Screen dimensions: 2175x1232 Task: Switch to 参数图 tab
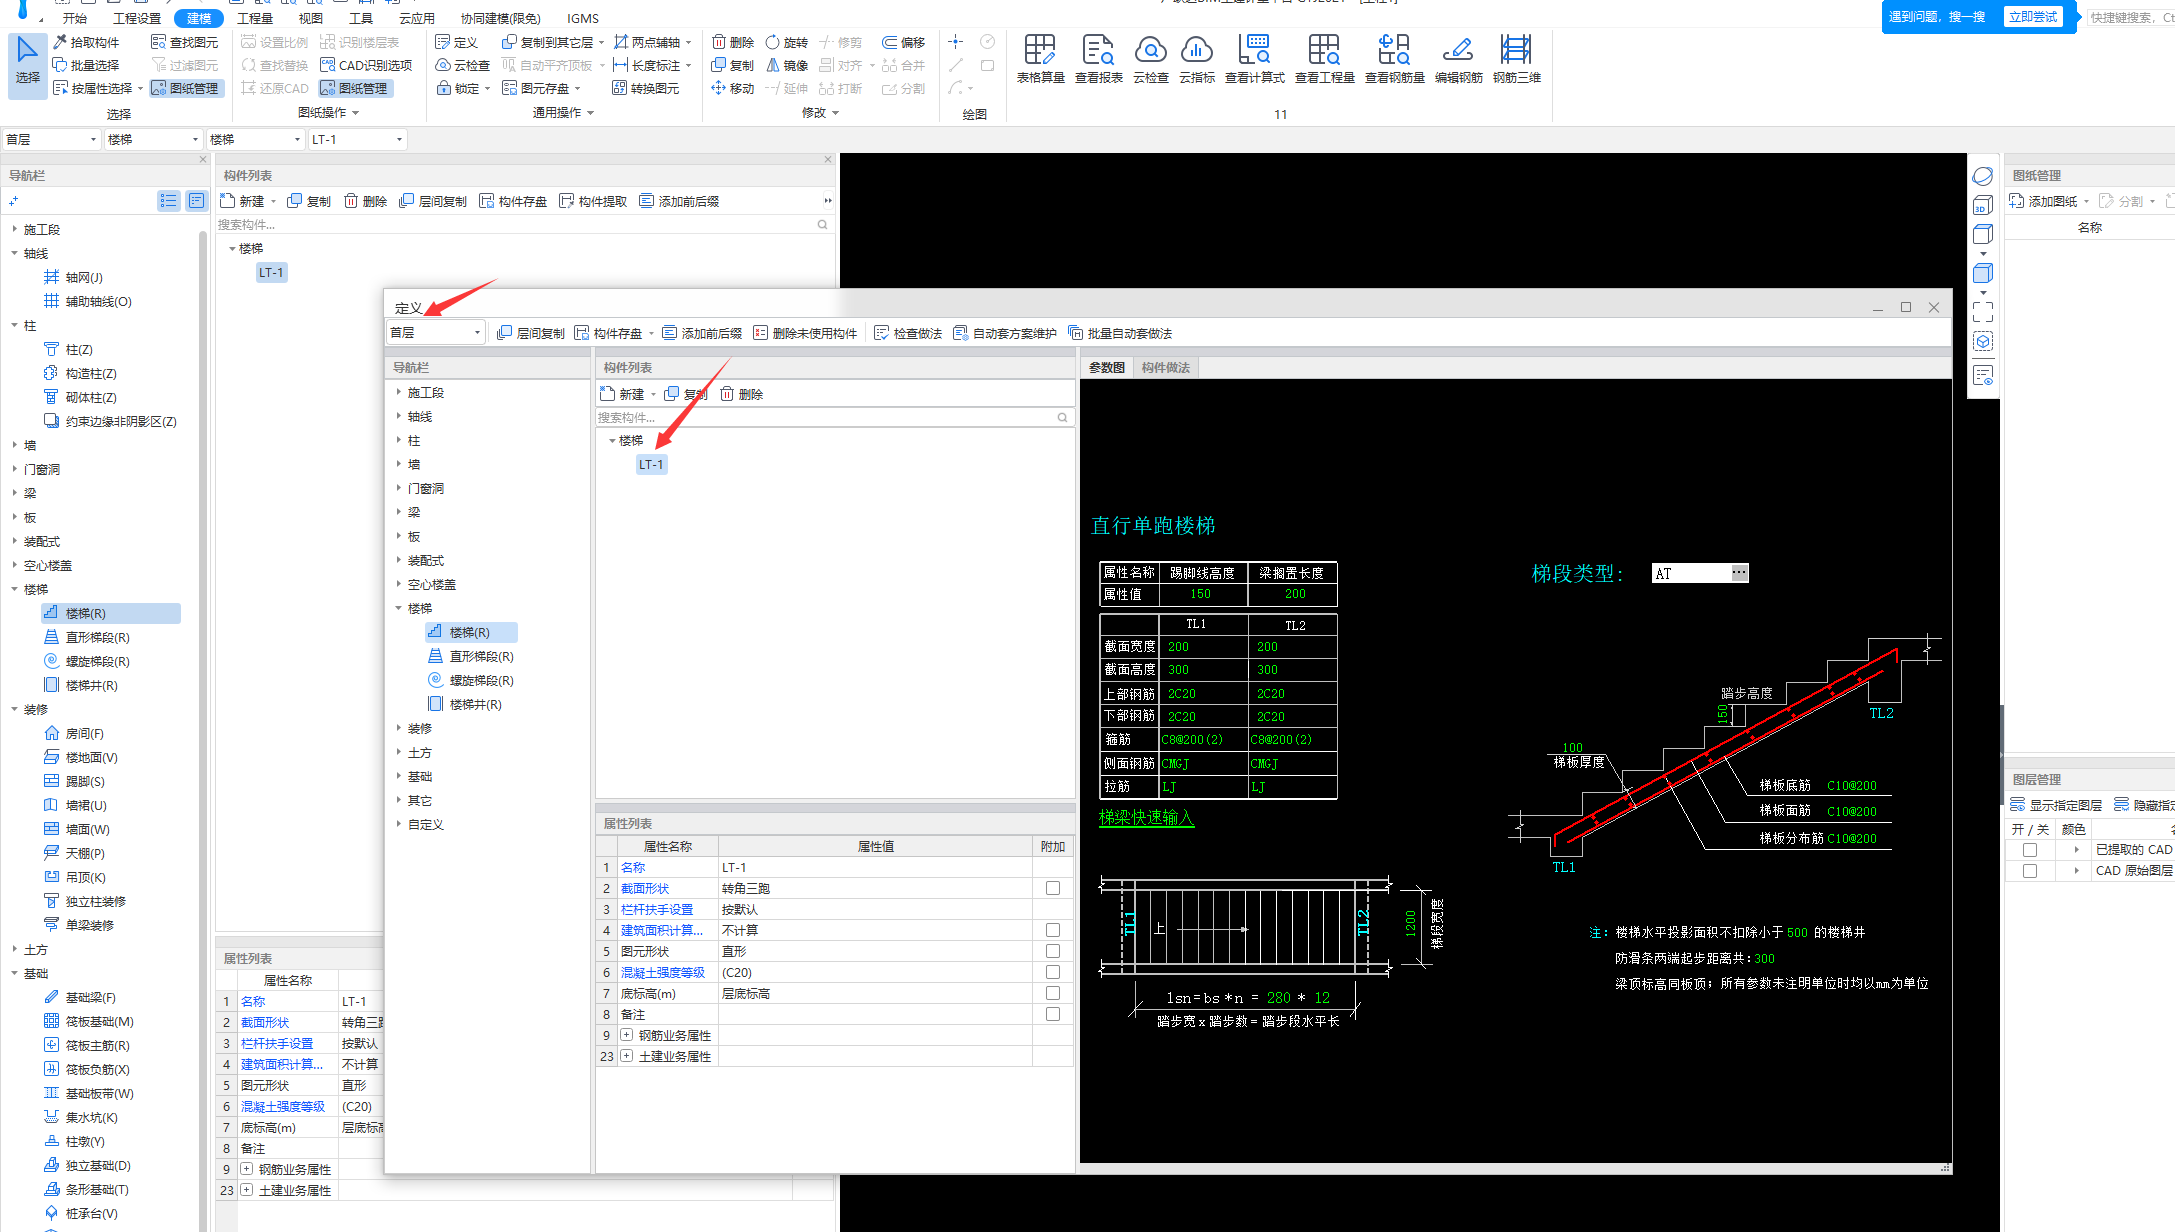(x=1107, y=367)
